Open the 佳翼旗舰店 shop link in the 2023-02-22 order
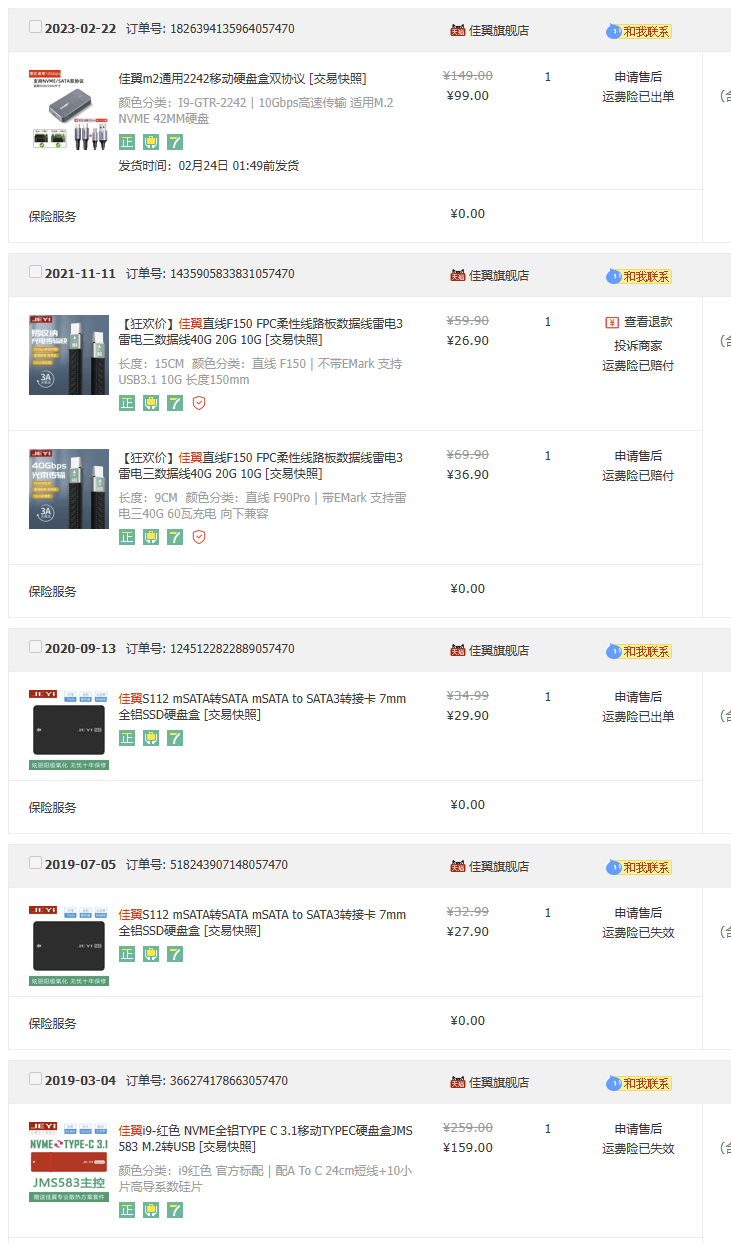This screenshot has height=1243, width=731. click(x=499, y=30)
